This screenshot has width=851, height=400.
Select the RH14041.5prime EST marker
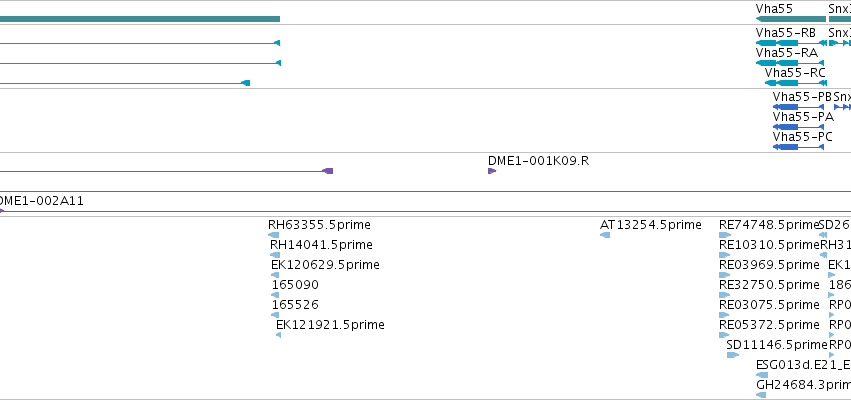tap(275, 255)
